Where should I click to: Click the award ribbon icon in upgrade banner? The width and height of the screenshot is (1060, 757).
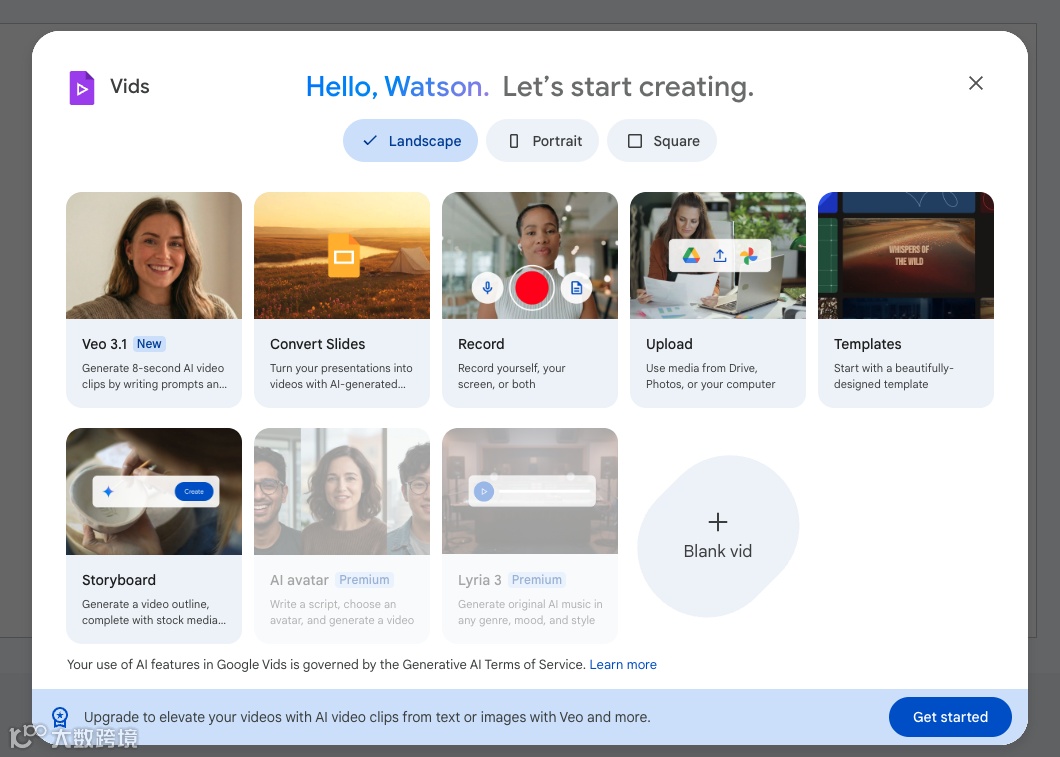60,717
